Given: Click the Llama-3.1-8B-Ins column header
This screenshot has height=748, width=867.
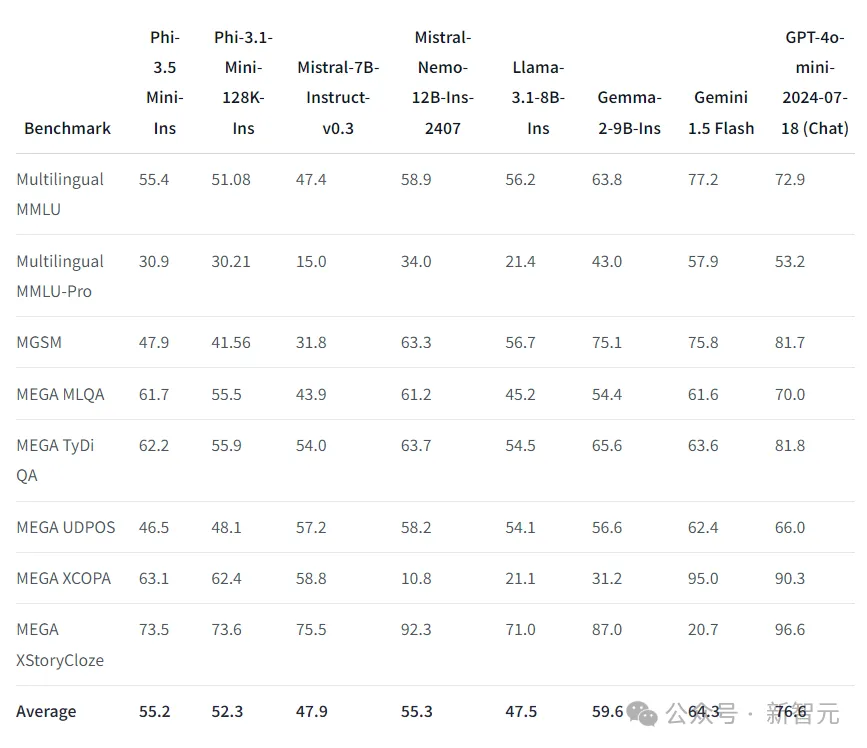Looking at the screenshot, I should 538,98.
